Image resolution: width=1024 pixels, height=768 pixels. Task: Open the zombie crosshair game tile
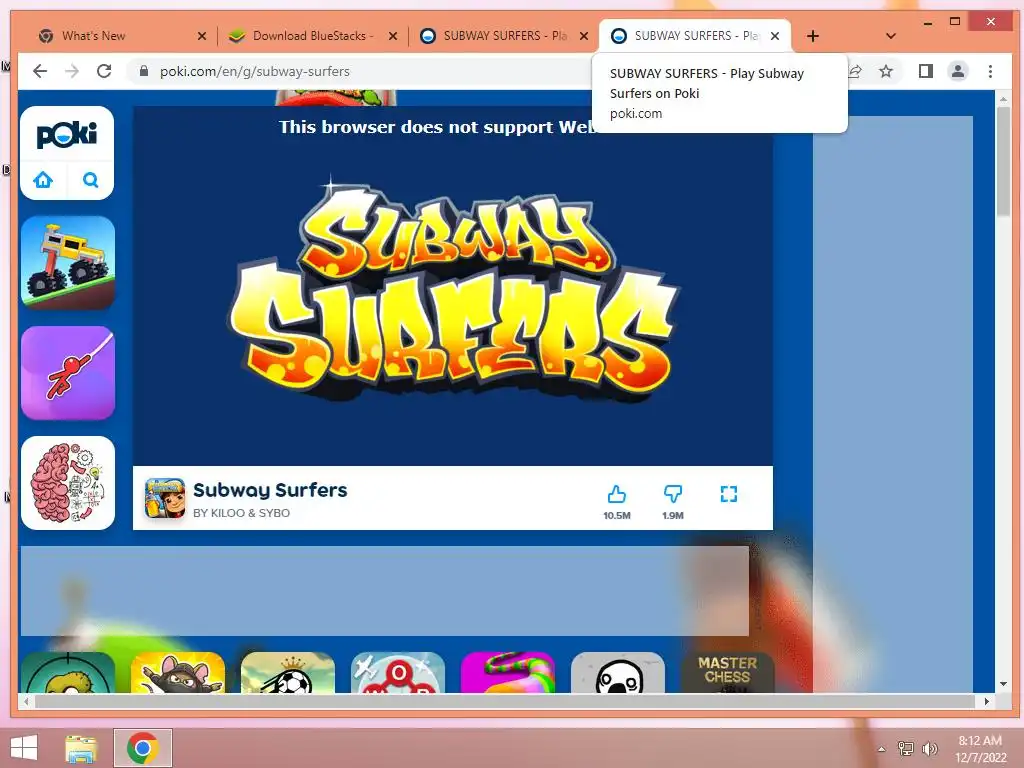[x=68, y=672]
